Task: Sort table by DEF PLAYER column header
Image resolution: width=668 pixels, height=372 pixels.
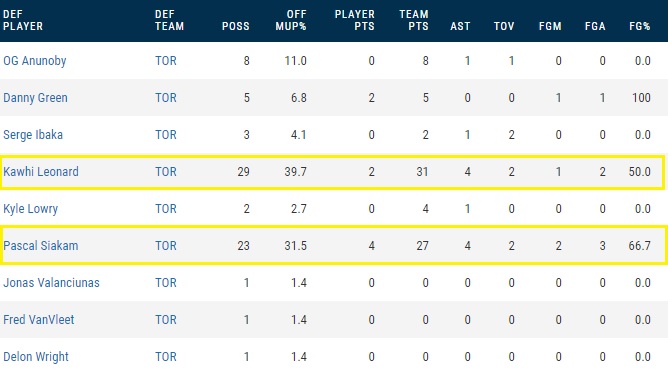Action: [23, 20]
